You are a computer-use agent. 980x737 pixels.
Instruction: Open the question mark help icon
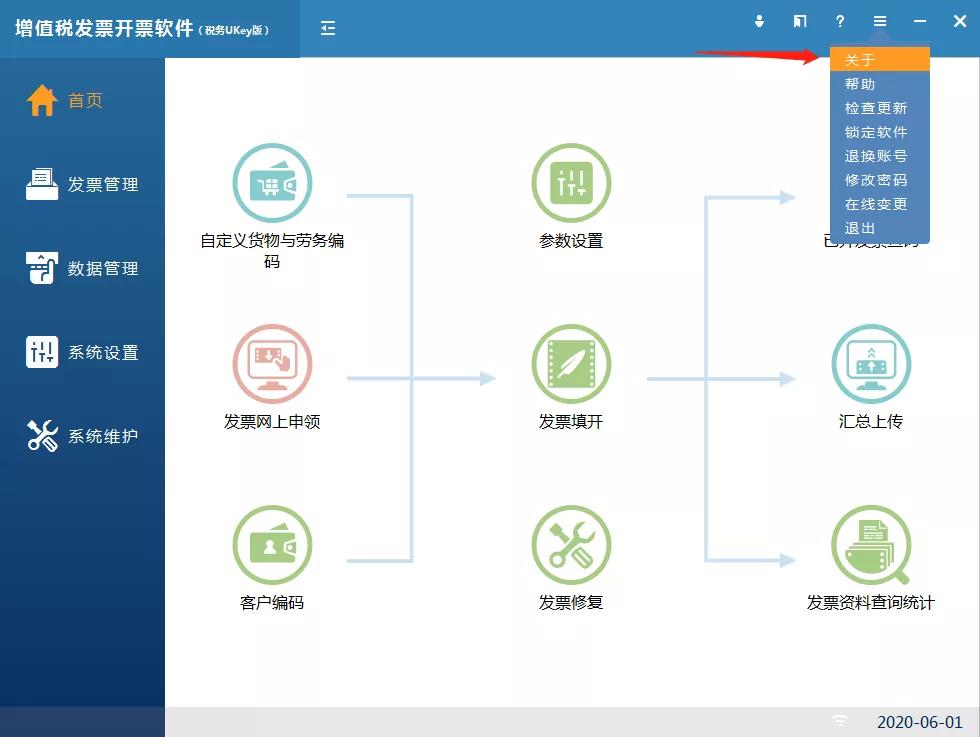point(840,21)
